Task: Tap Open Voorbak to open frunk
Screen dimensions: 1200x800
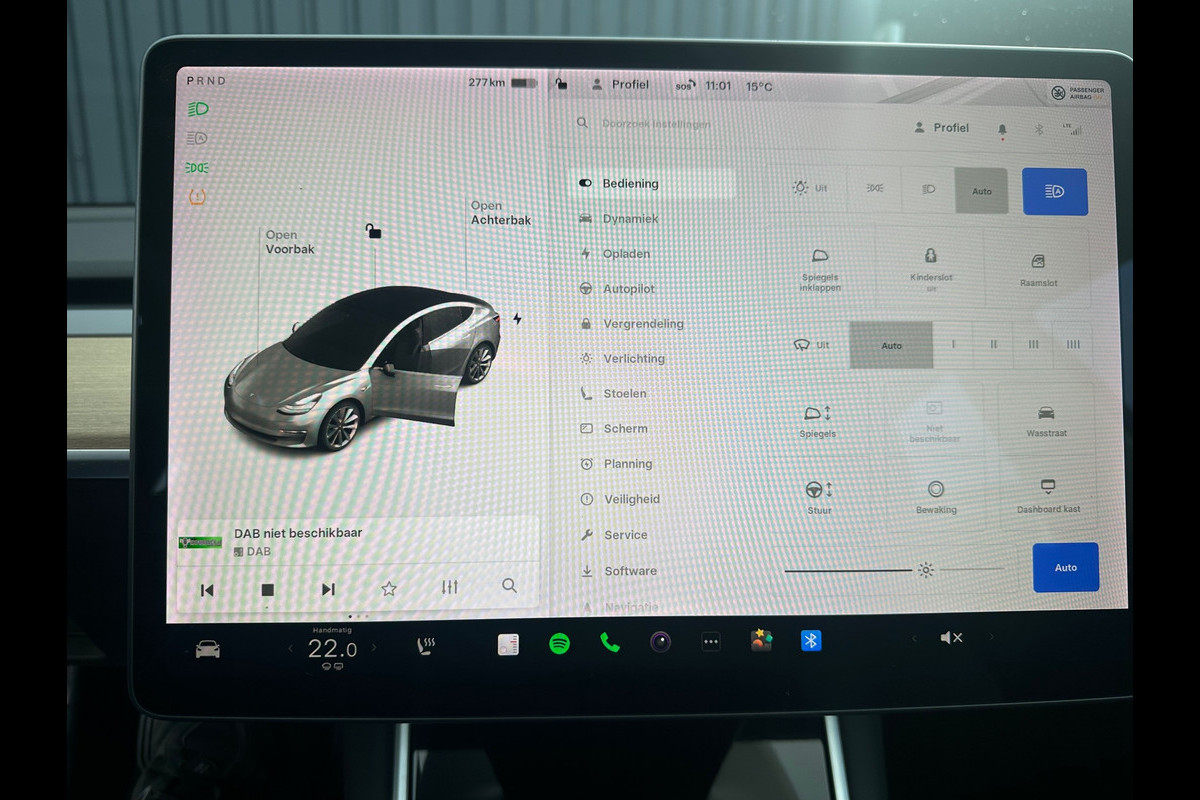Action: [x=289, y=242]
